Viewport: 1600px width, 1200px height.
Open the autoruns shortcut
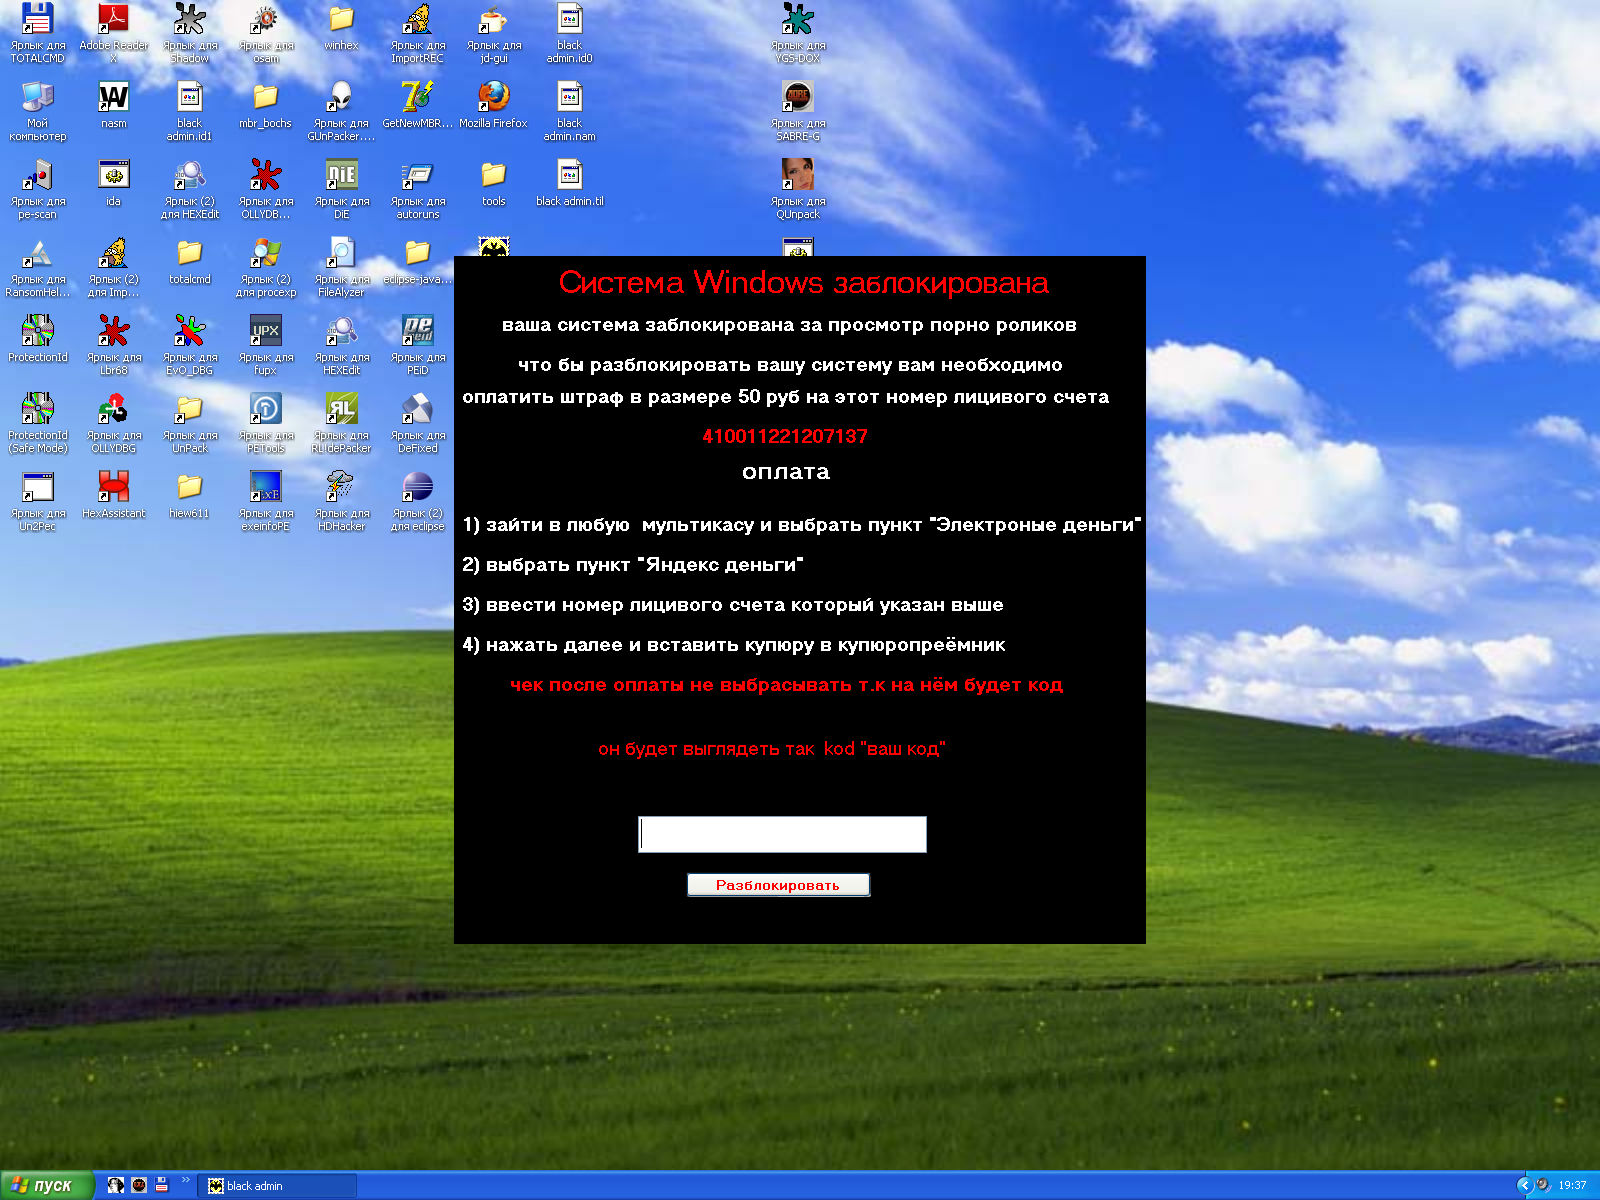tap(418, 174)
